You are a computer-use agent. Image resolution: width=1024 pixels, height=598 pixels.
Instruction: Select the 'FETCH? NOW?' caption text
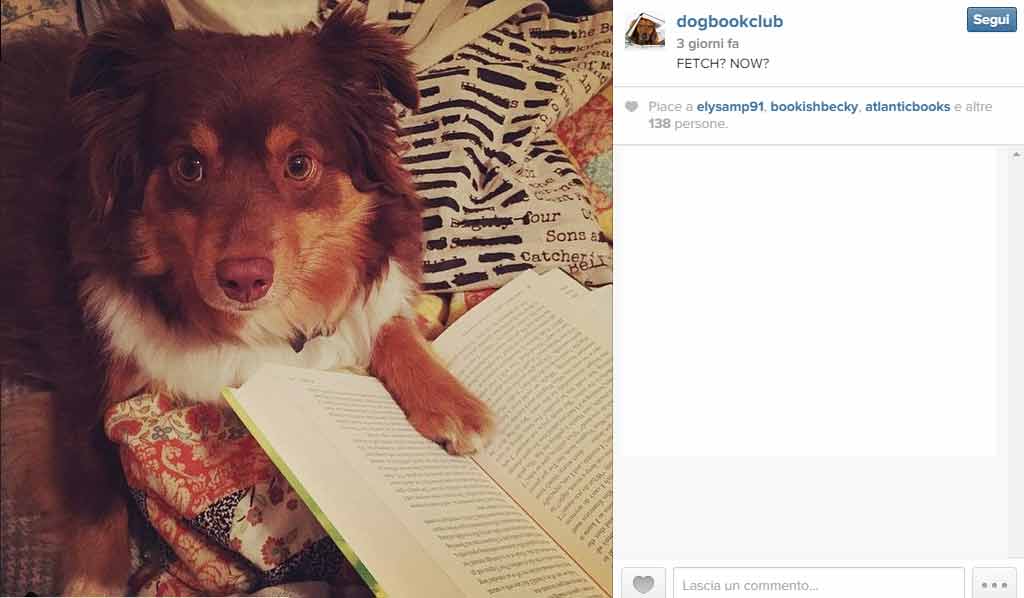pyautogui.click(x=722, y=63)
